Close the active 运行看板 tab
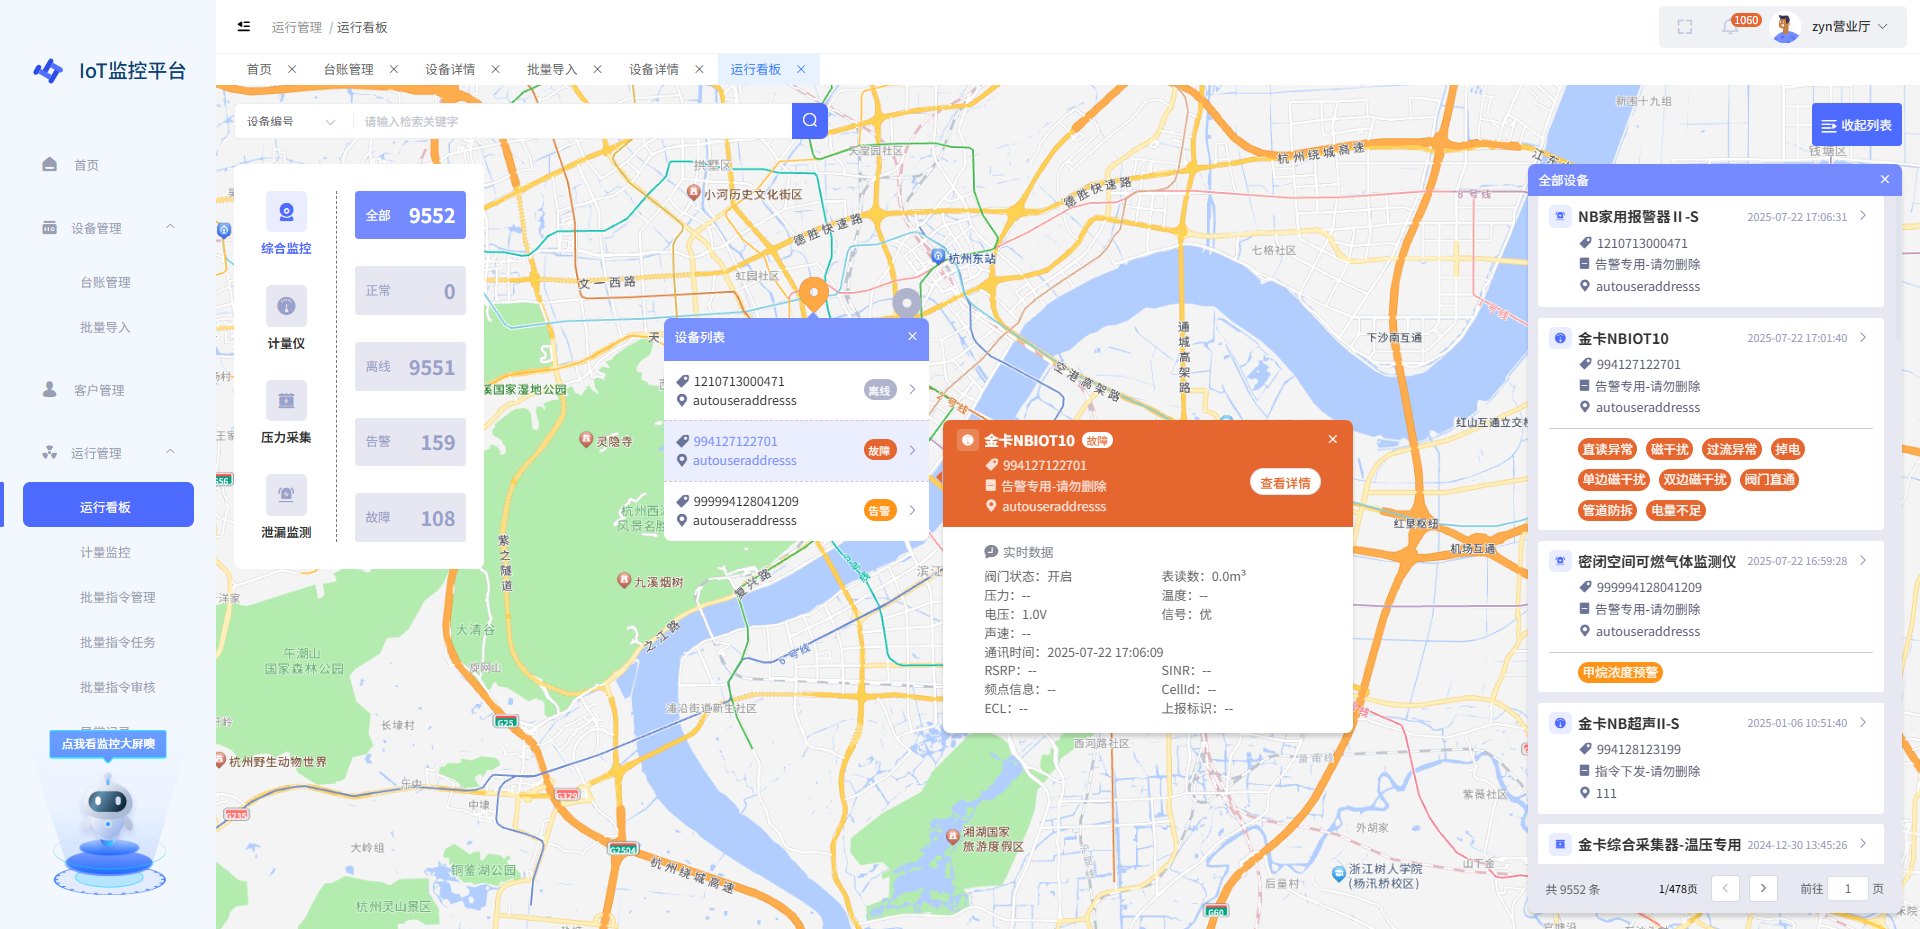Screen dimensions: 1920x929 pyautogui.click(x=801, y=69)
